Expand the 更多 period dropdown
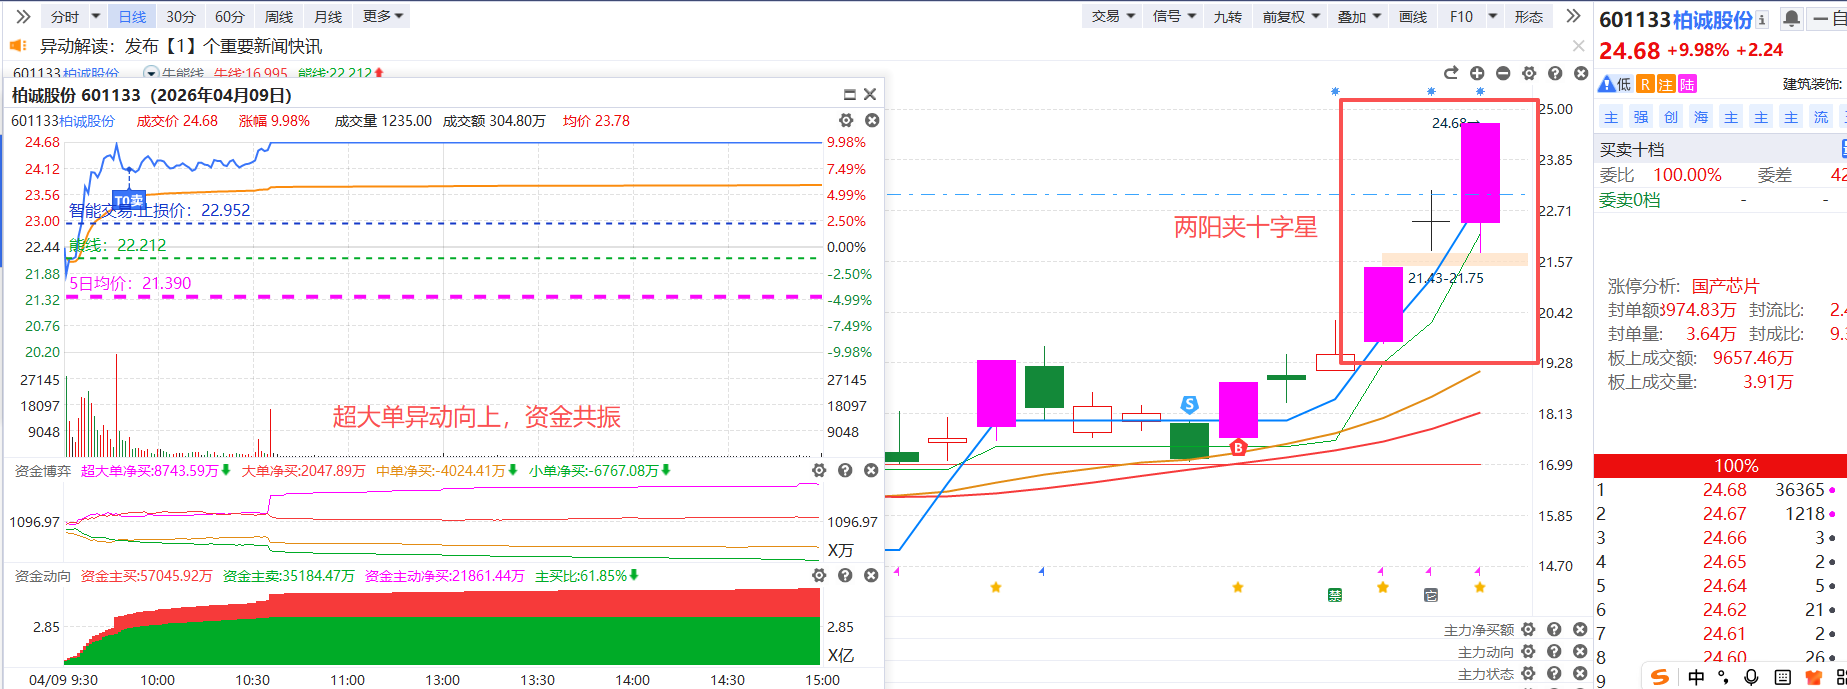 [383, 16]
